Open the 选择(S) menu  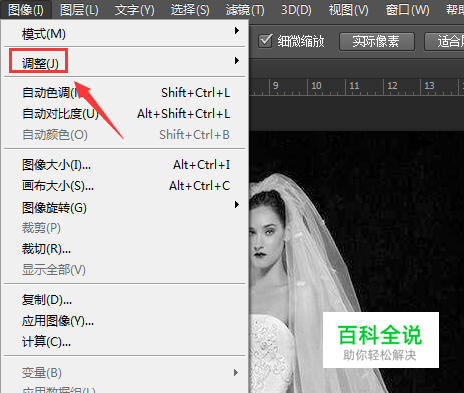(x=190, y=10)
